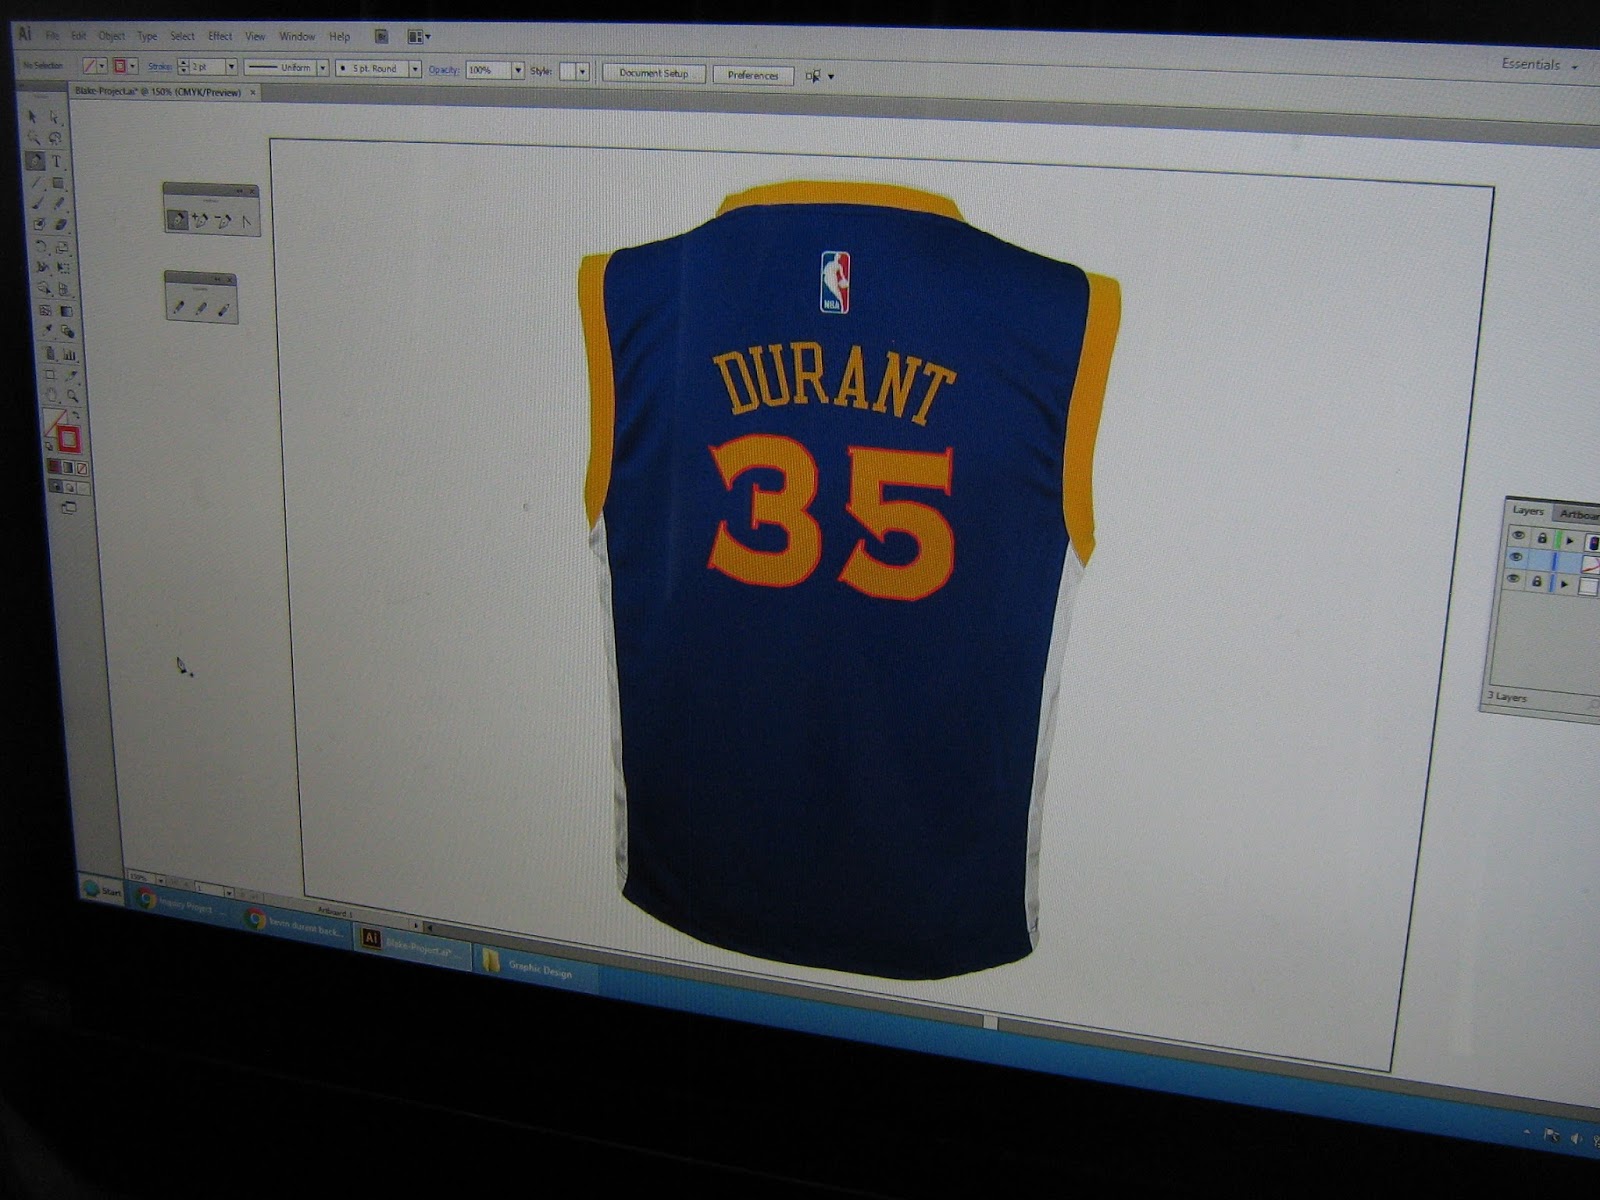The width and height of the screenshot is (1600, 1200).
Task: Toggle lock on the top layer
Action: point(1542,539)
